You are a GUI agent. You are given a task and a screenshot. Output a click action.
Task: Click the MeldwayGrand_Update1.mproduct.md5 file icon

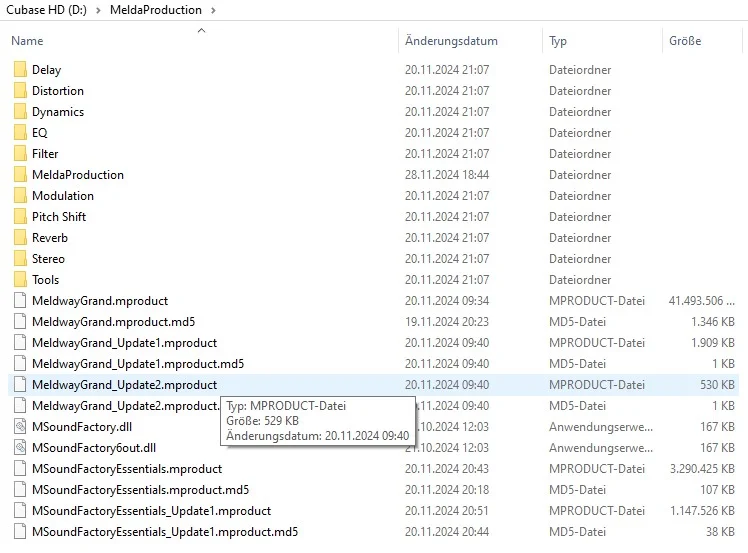click(x=20, y=364)
